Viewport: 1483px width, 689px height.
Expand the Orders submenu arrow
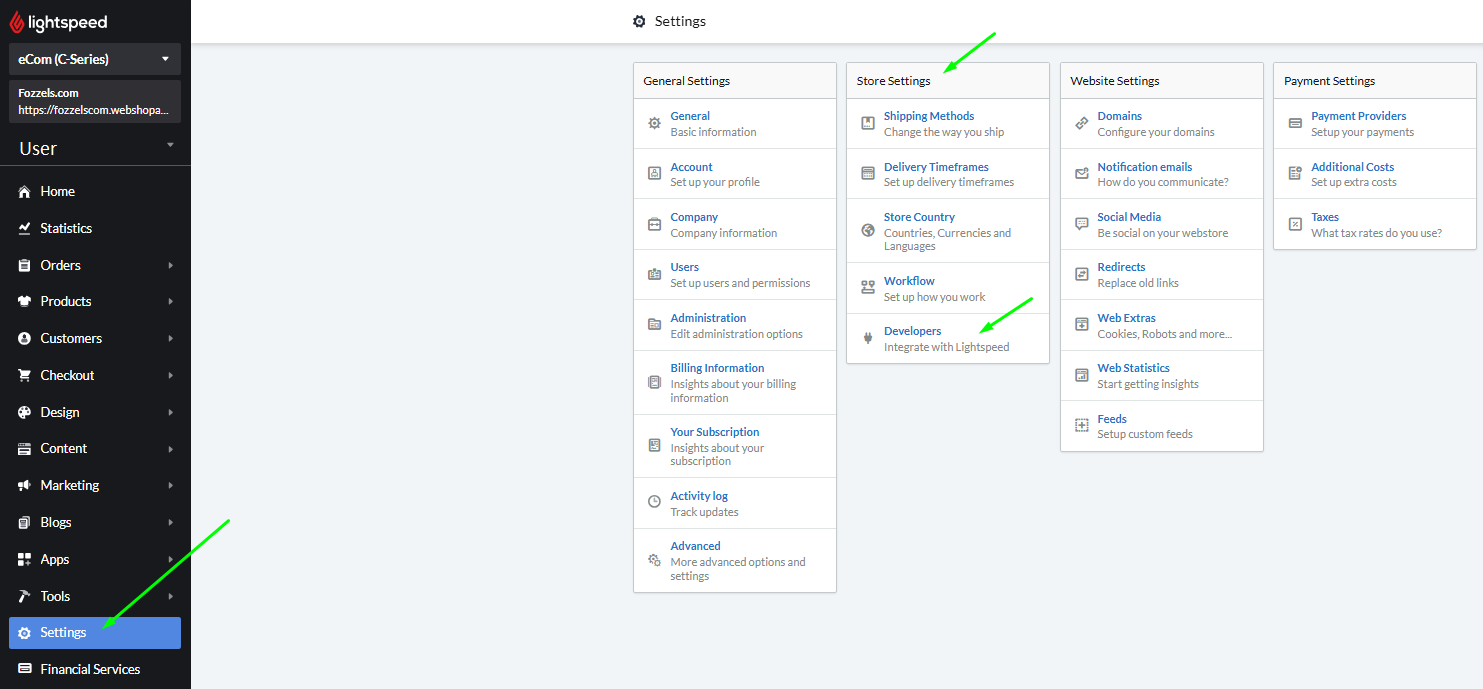(x=171, y=265)
